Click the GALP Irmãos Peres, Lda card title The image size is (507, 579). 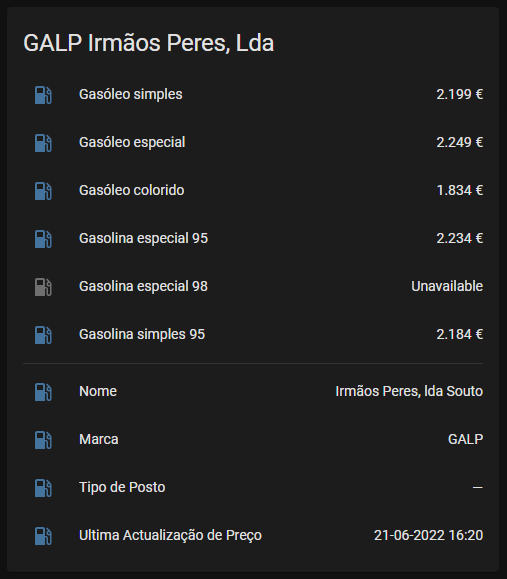pos(148,43)
